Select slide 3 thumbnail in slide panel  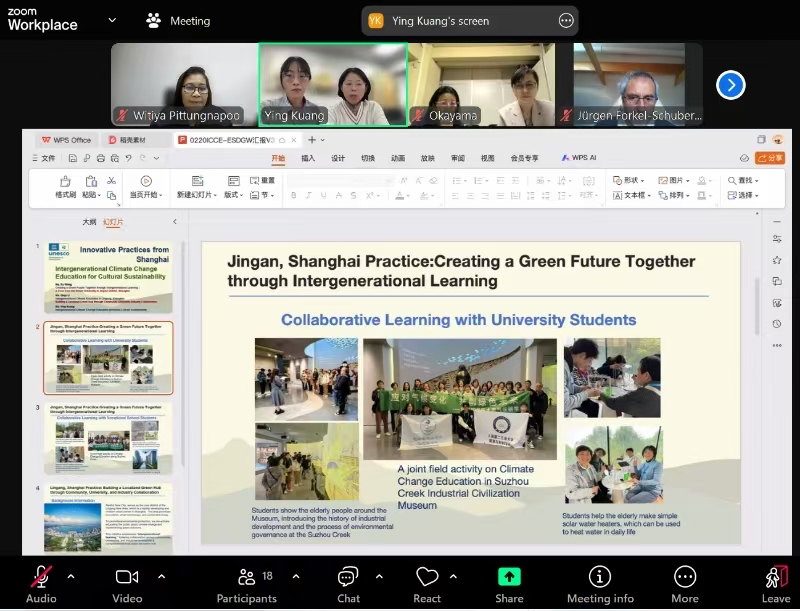point(108,436)
